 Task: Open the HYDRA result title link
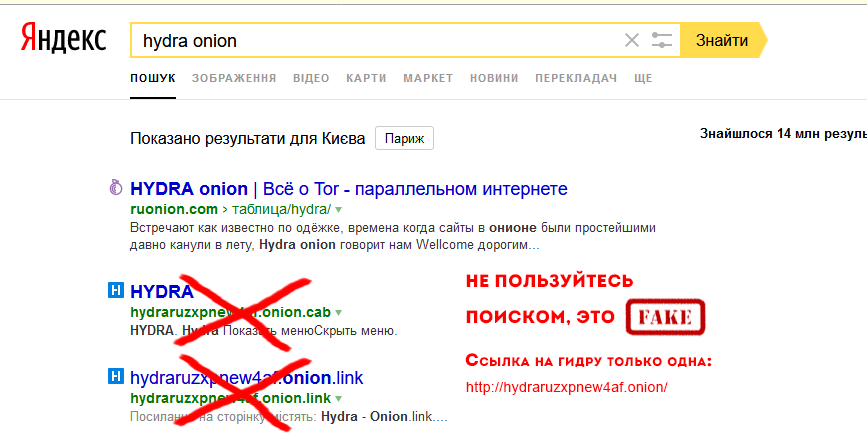pos(162,291)
